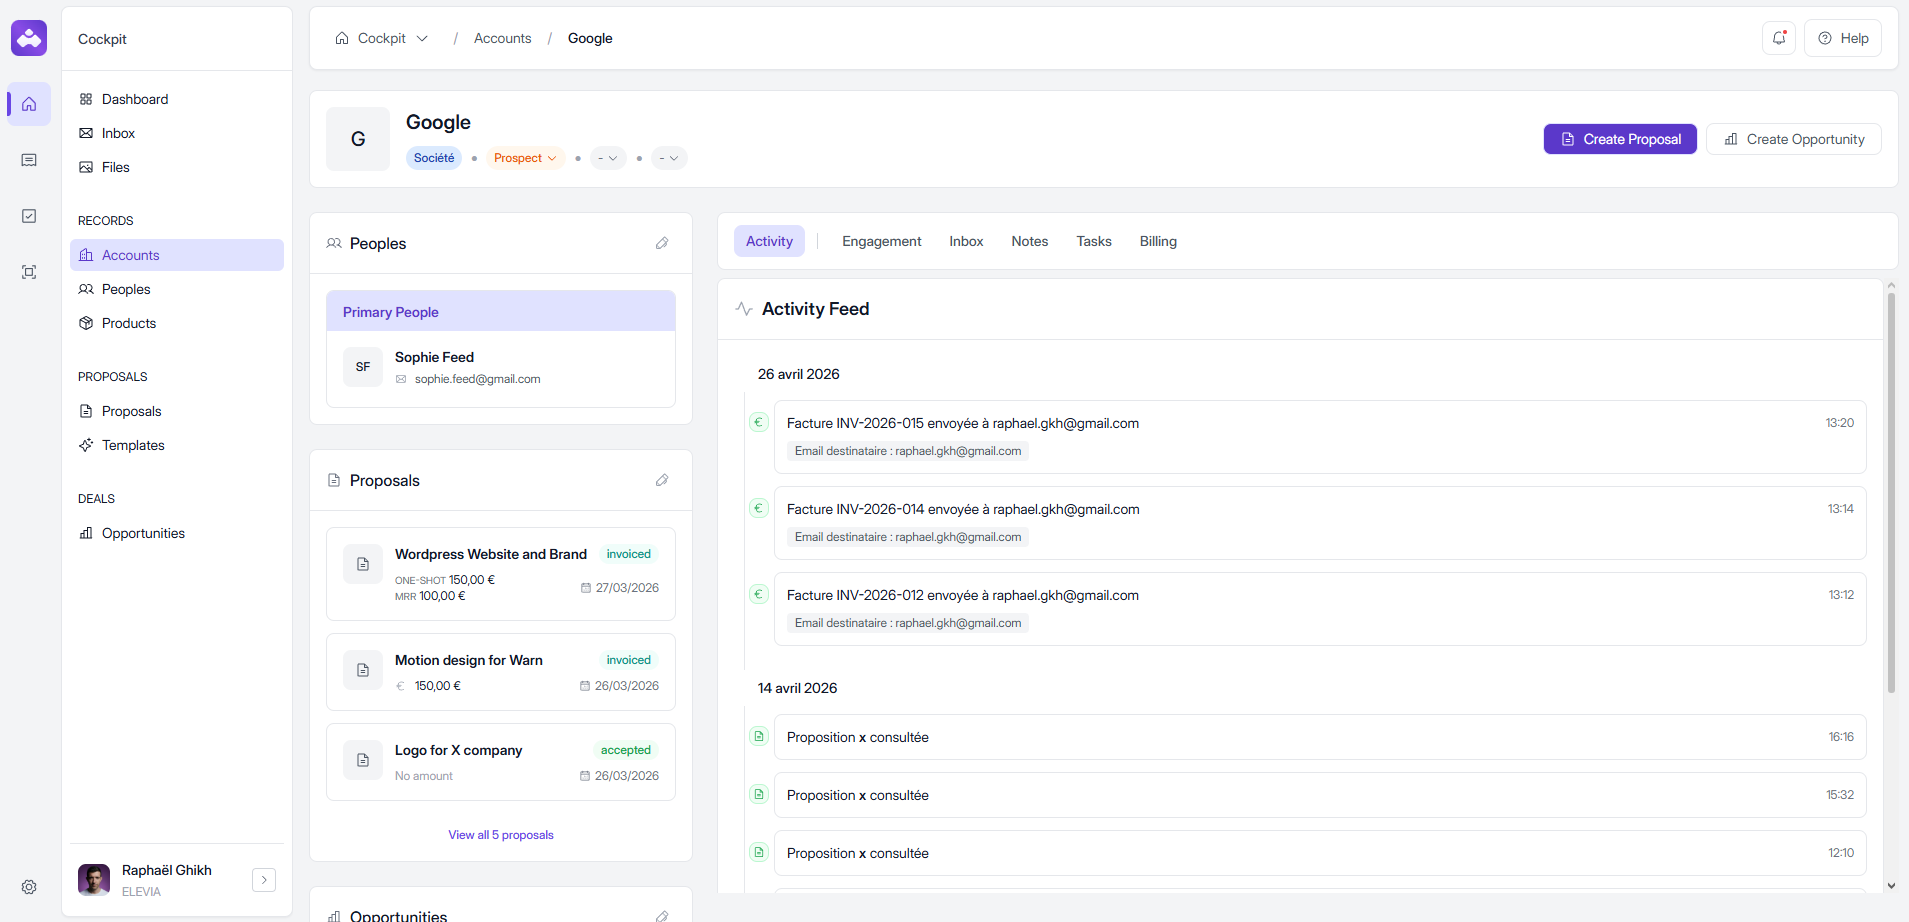The image size is (1909, 922).
Task: Click document icon of Wordpress Website proposal
Action: (363, 564)
